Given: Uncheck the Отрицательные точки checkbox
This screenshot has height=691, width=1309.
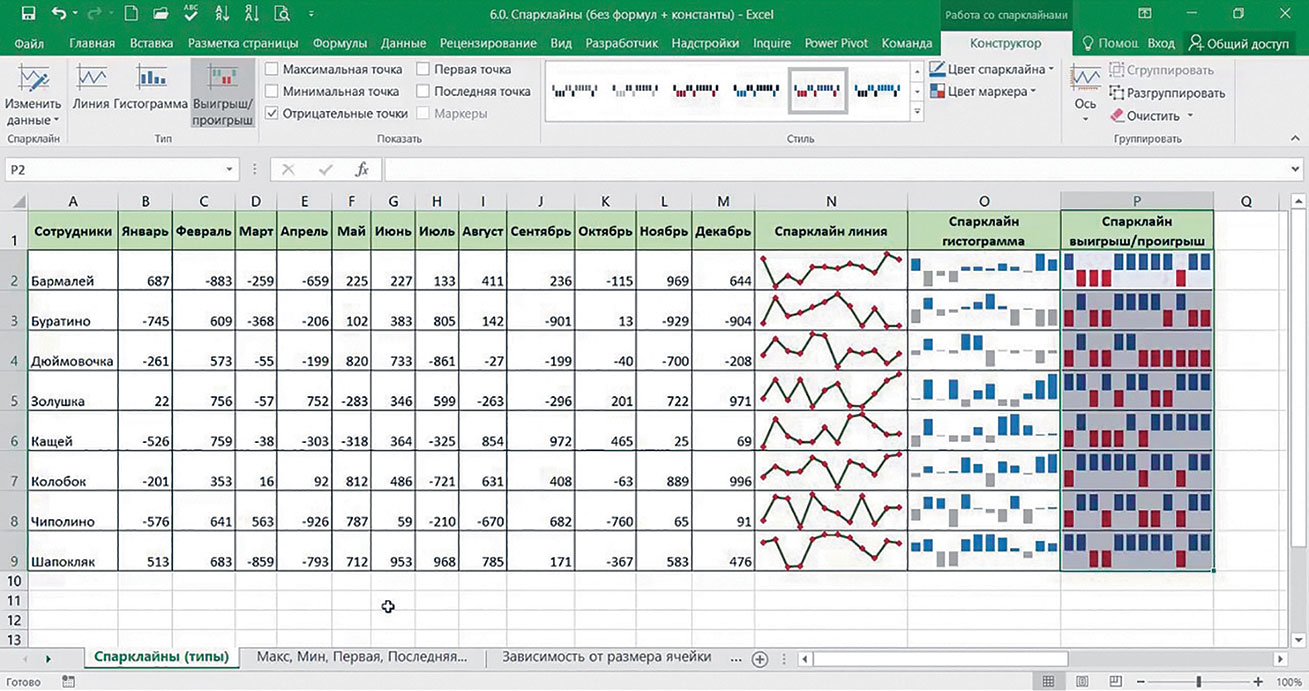Looking at the screenshot, I should pos(272,114).
